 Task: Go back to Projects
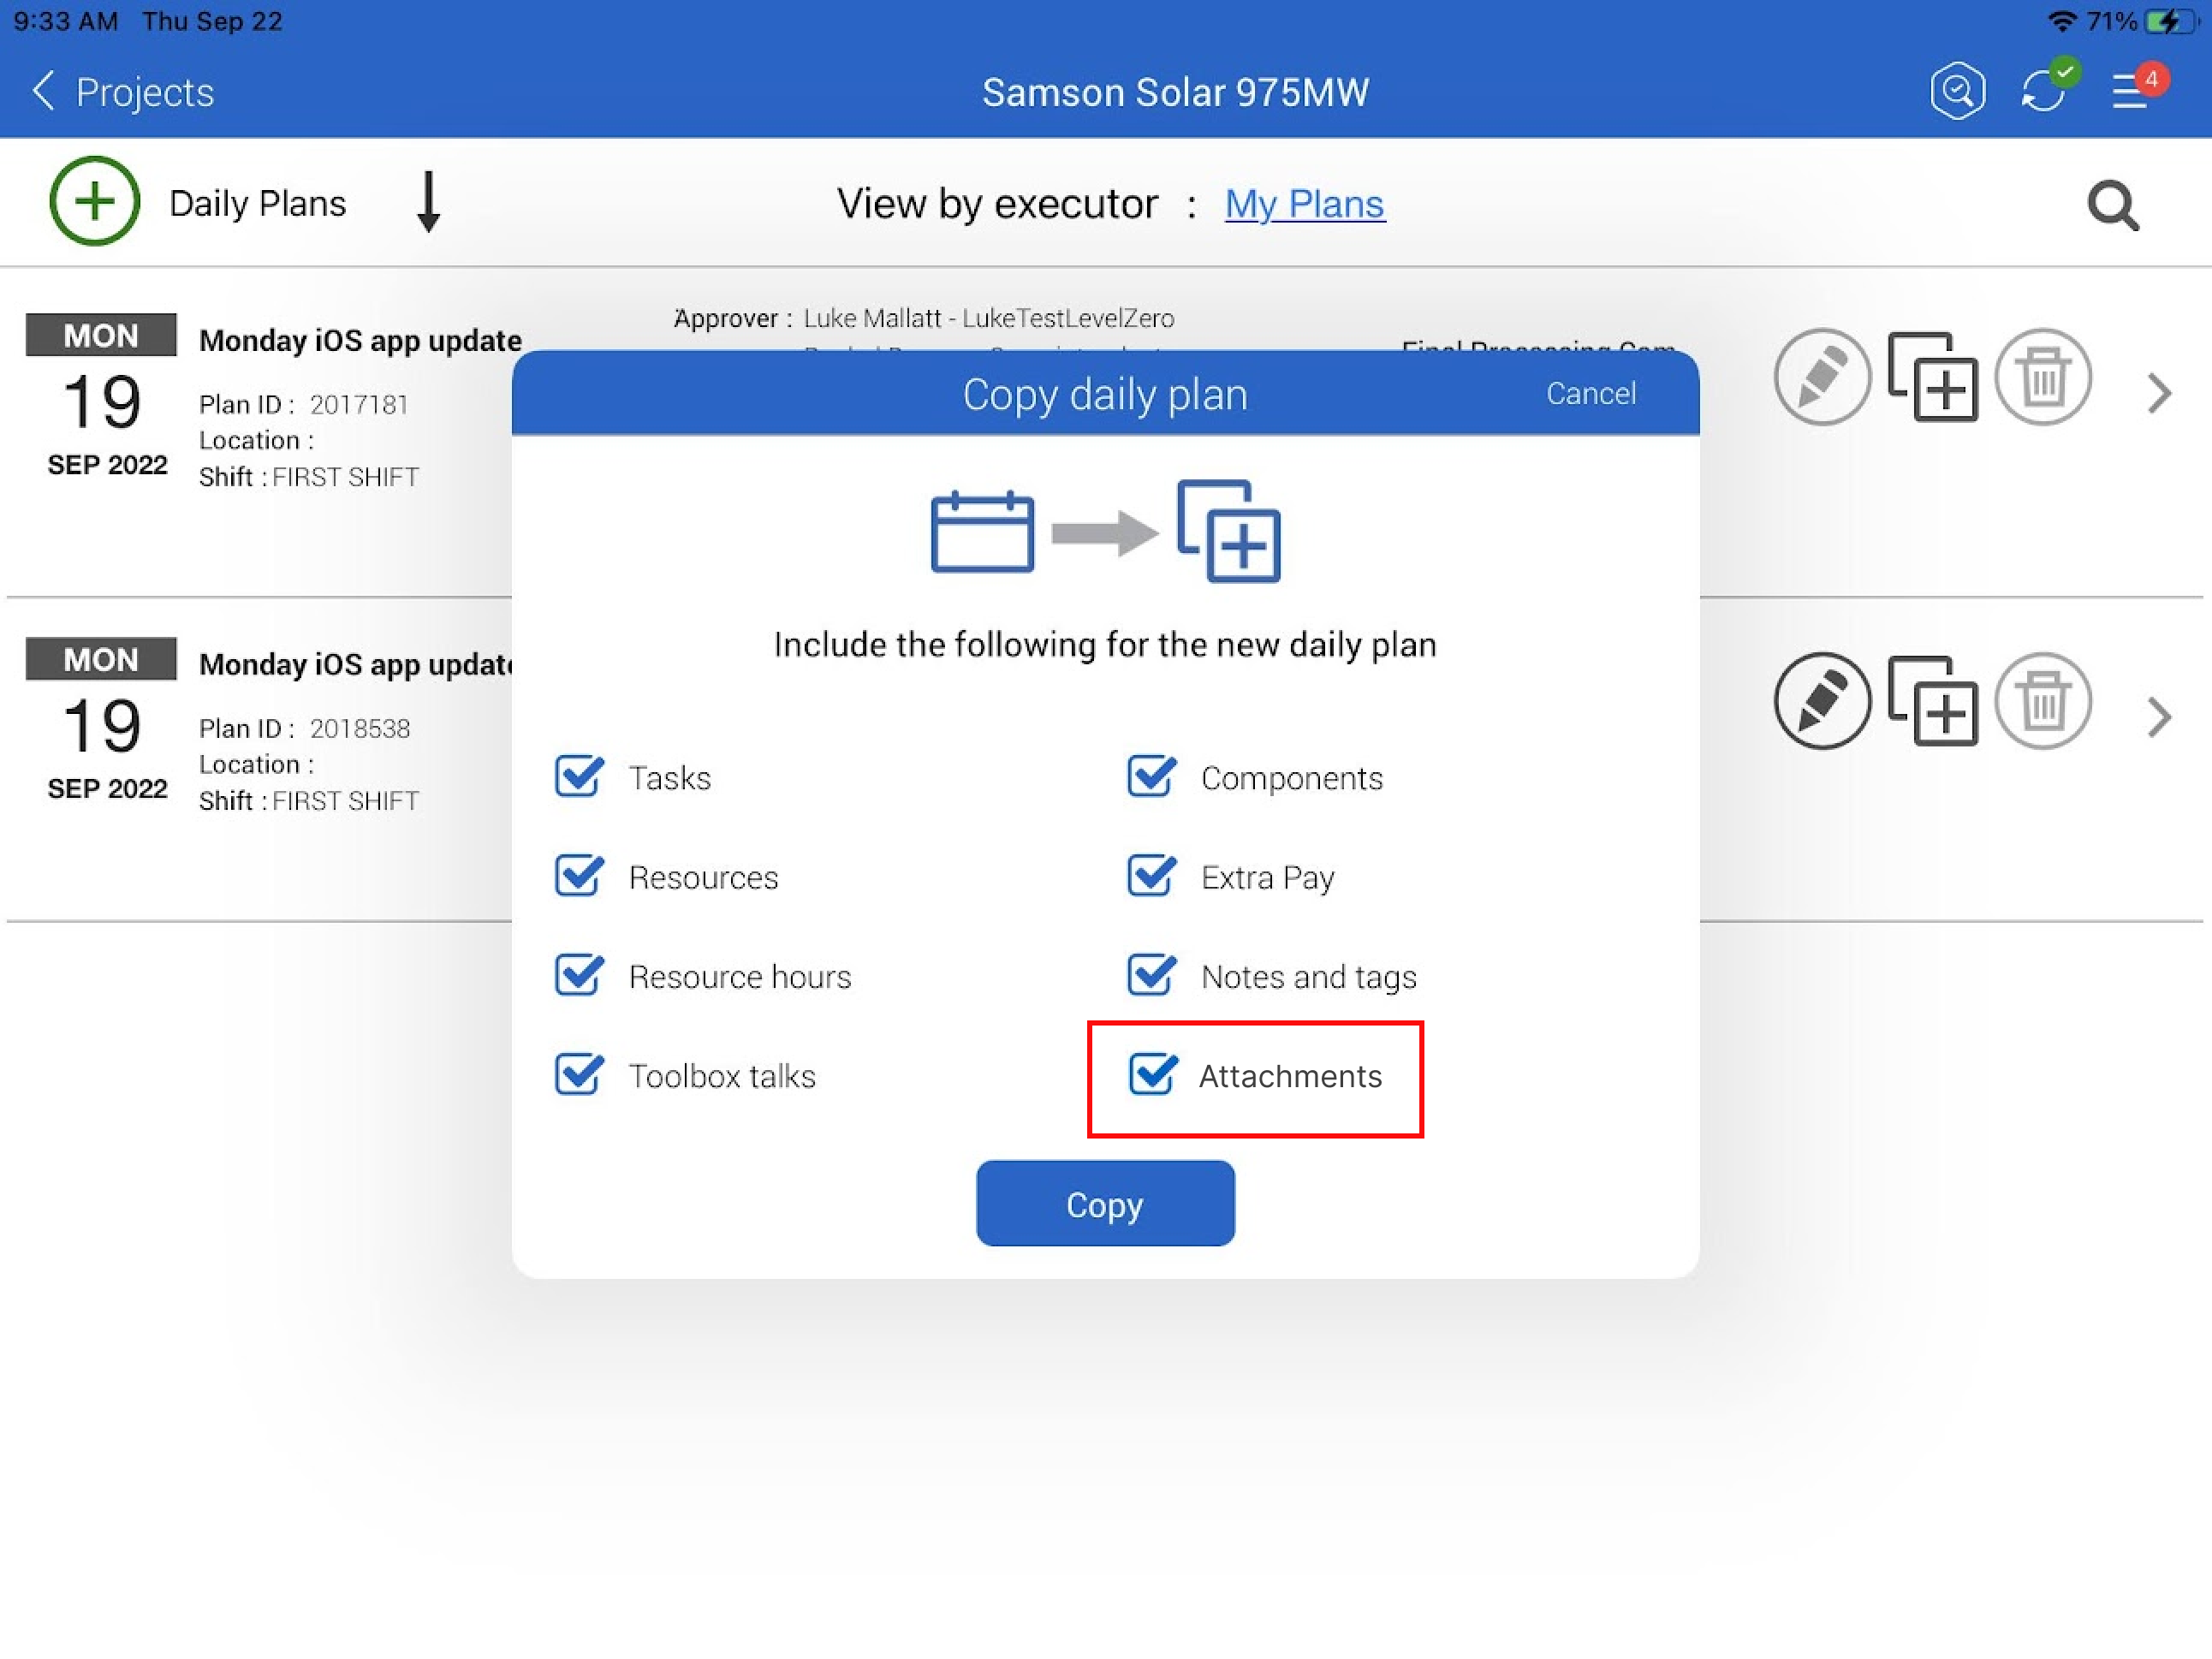(x=122, y=92)
